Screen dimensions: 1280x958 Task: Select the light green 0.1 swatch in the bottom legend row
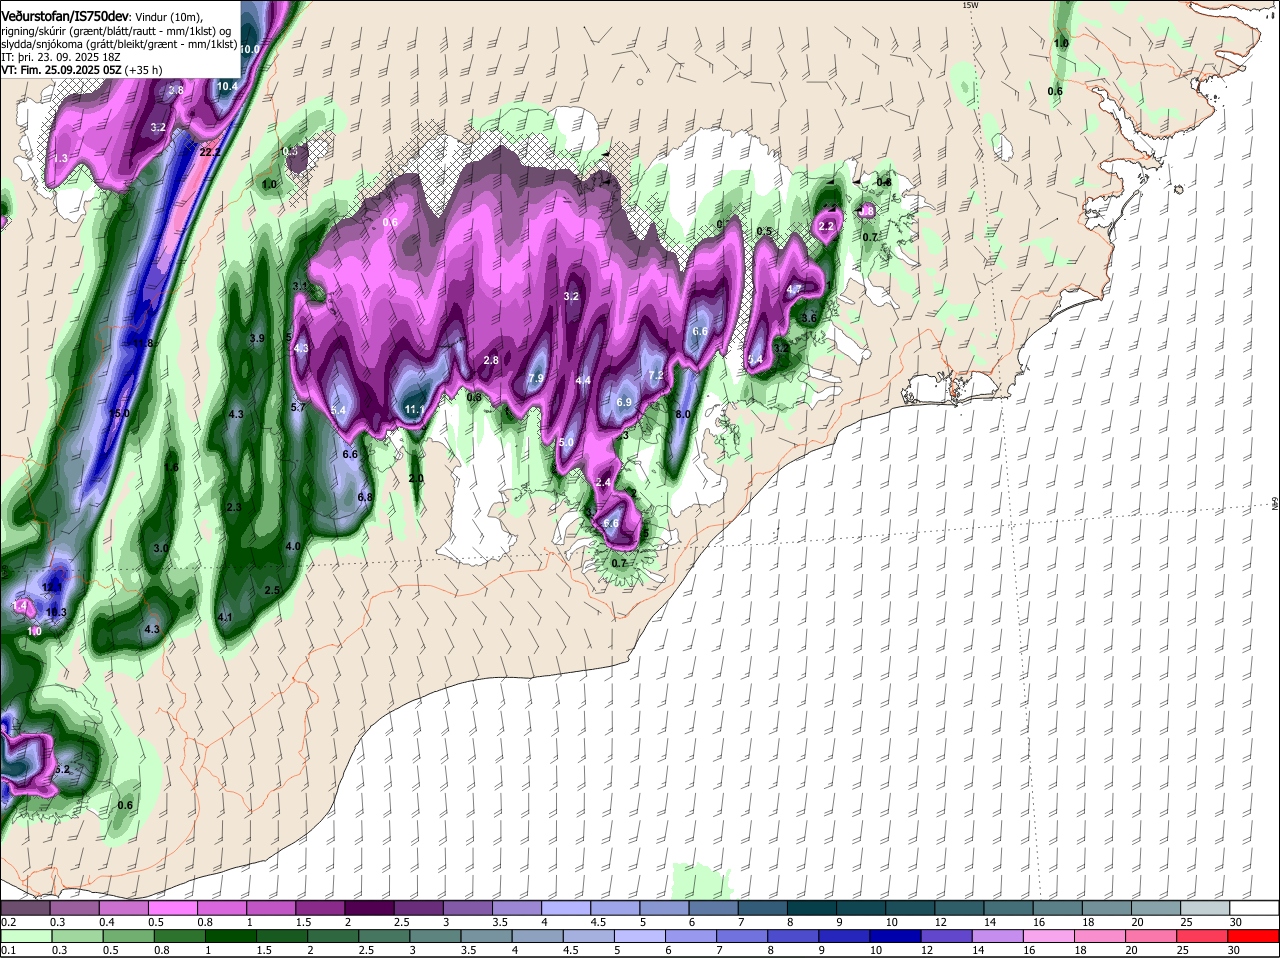coord(25,936)
